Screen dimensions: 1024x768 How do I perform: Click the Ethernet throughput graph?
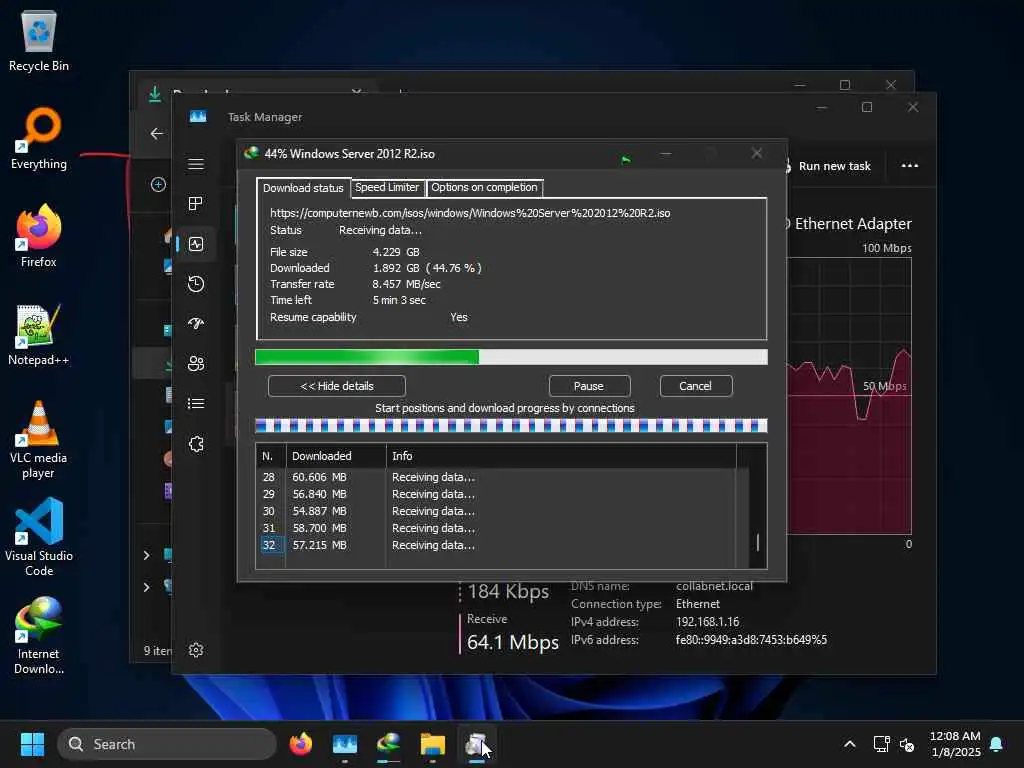coord(849,396)
